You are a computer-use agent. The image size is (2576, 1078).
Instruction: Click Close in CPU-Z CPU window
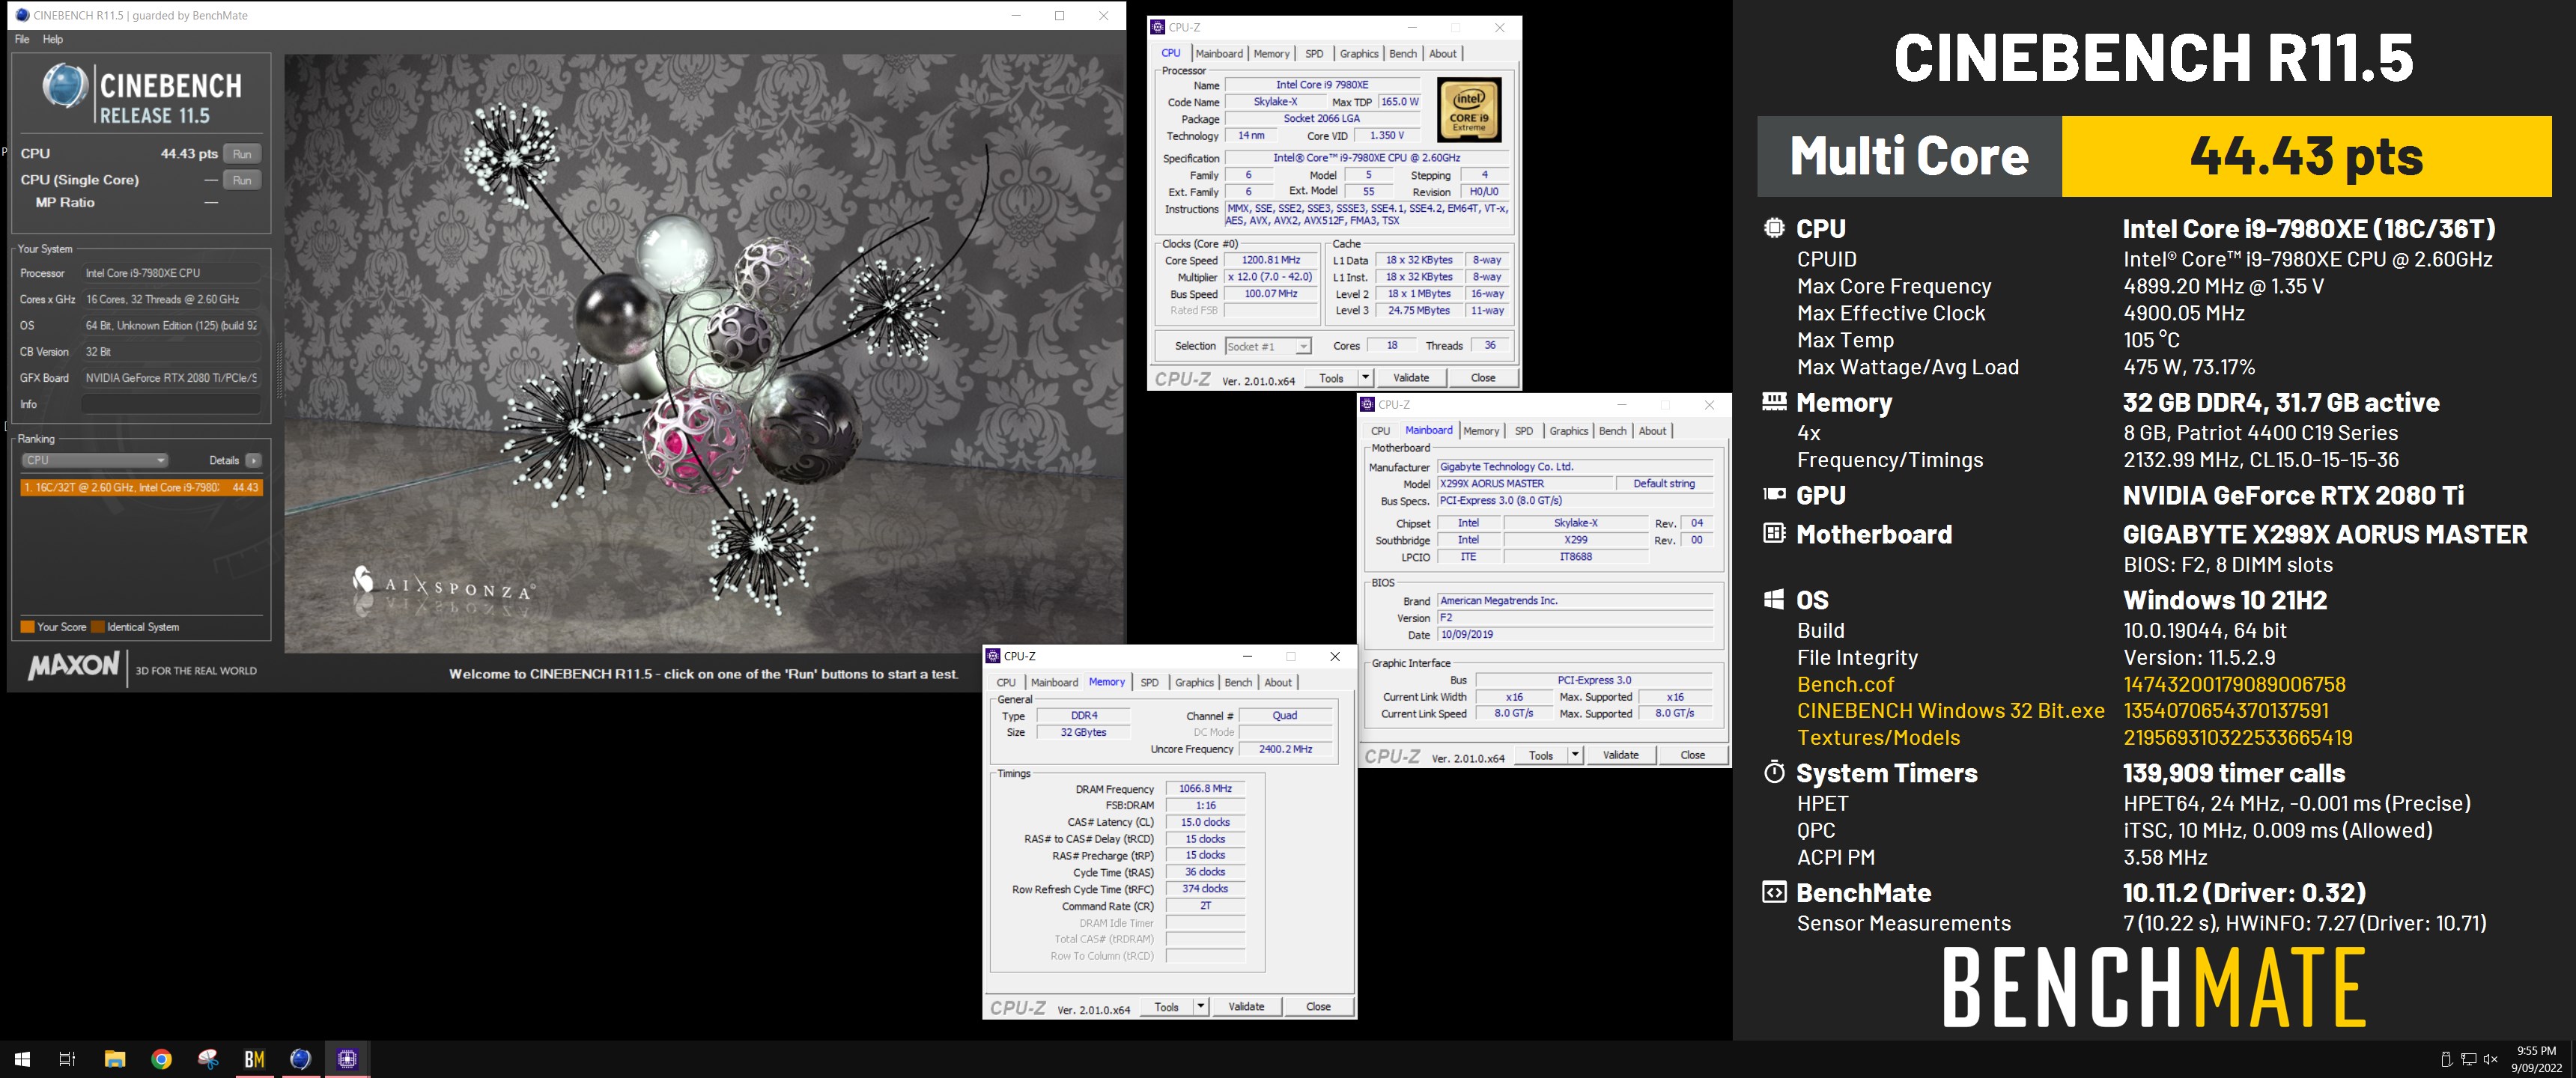pos(1483,378)
